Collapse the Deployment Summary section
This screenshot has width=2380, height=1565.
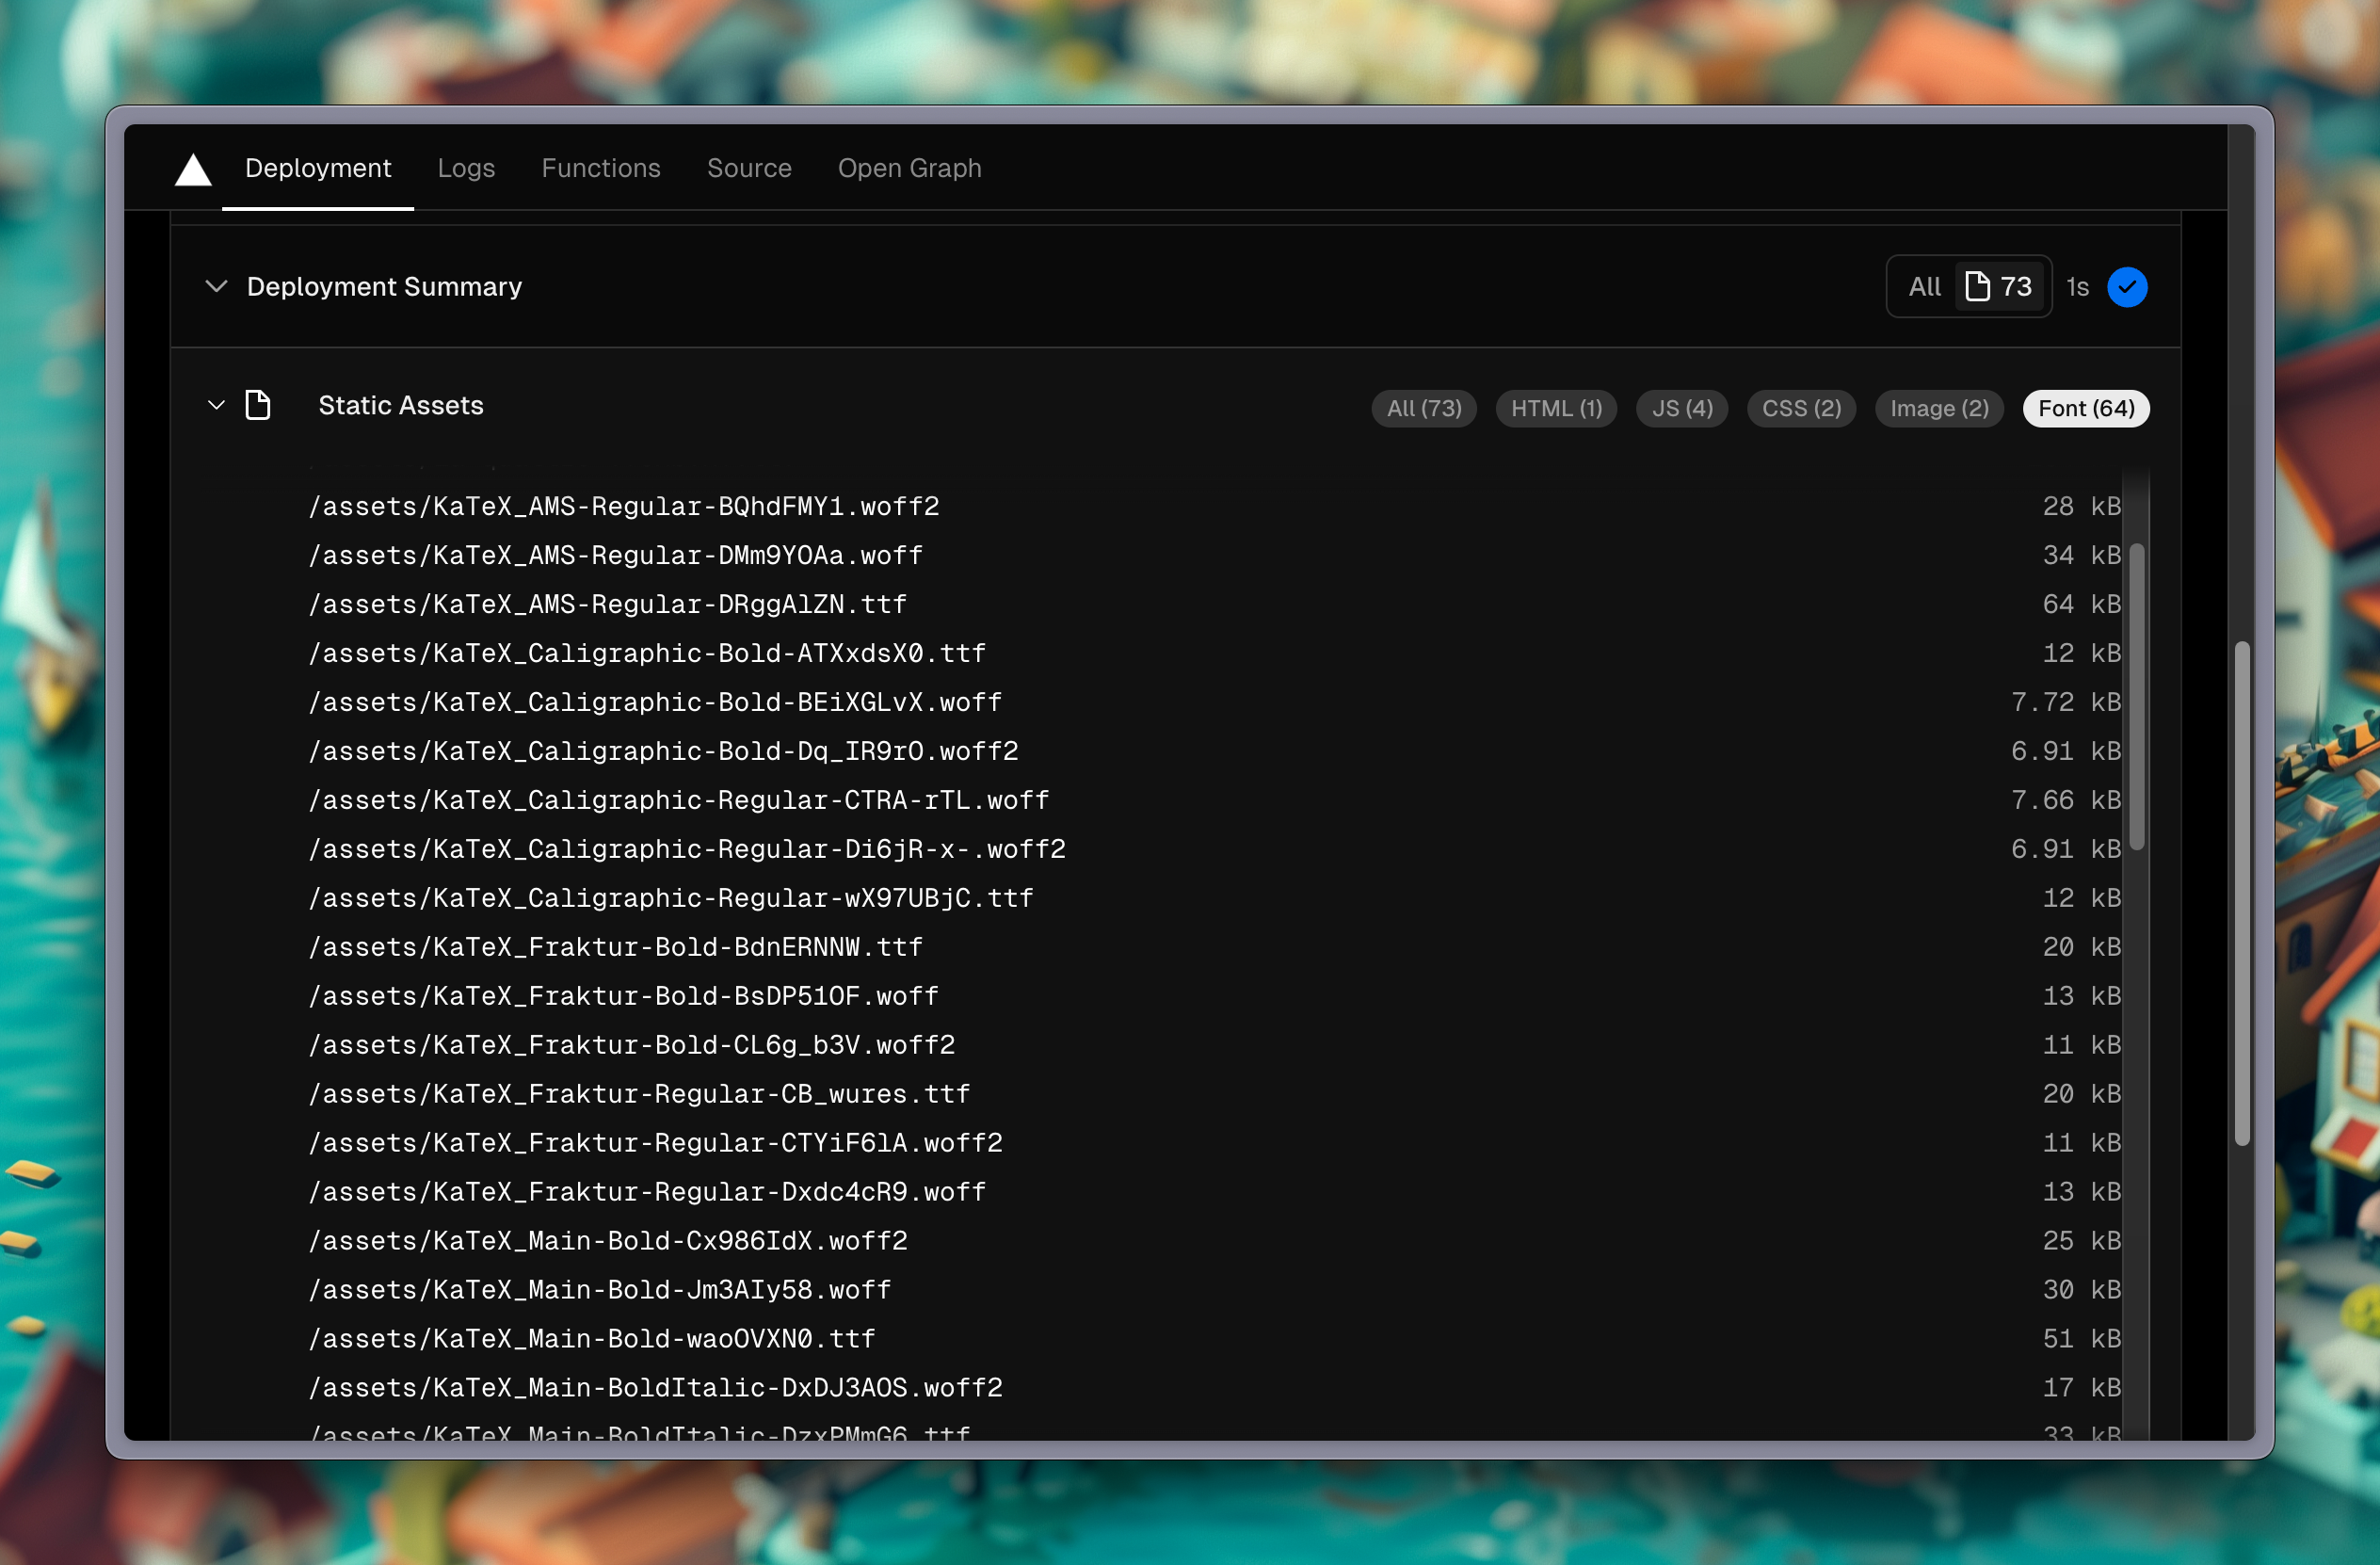(x=216, y=286)
